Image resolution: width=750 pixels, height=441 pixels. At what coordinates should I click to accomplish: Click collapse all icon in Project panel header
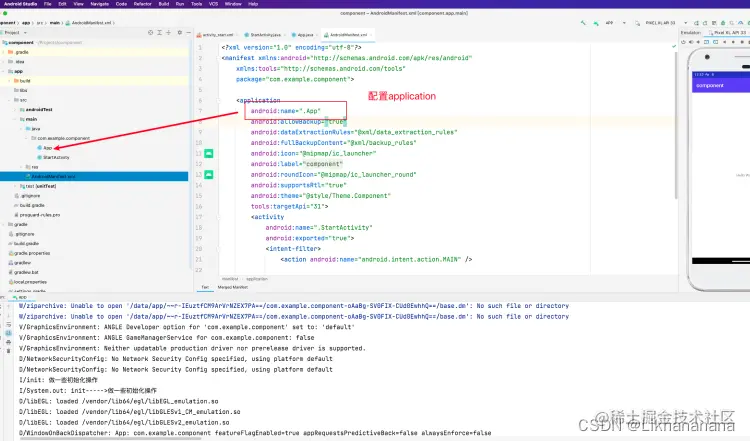[168, 33]
